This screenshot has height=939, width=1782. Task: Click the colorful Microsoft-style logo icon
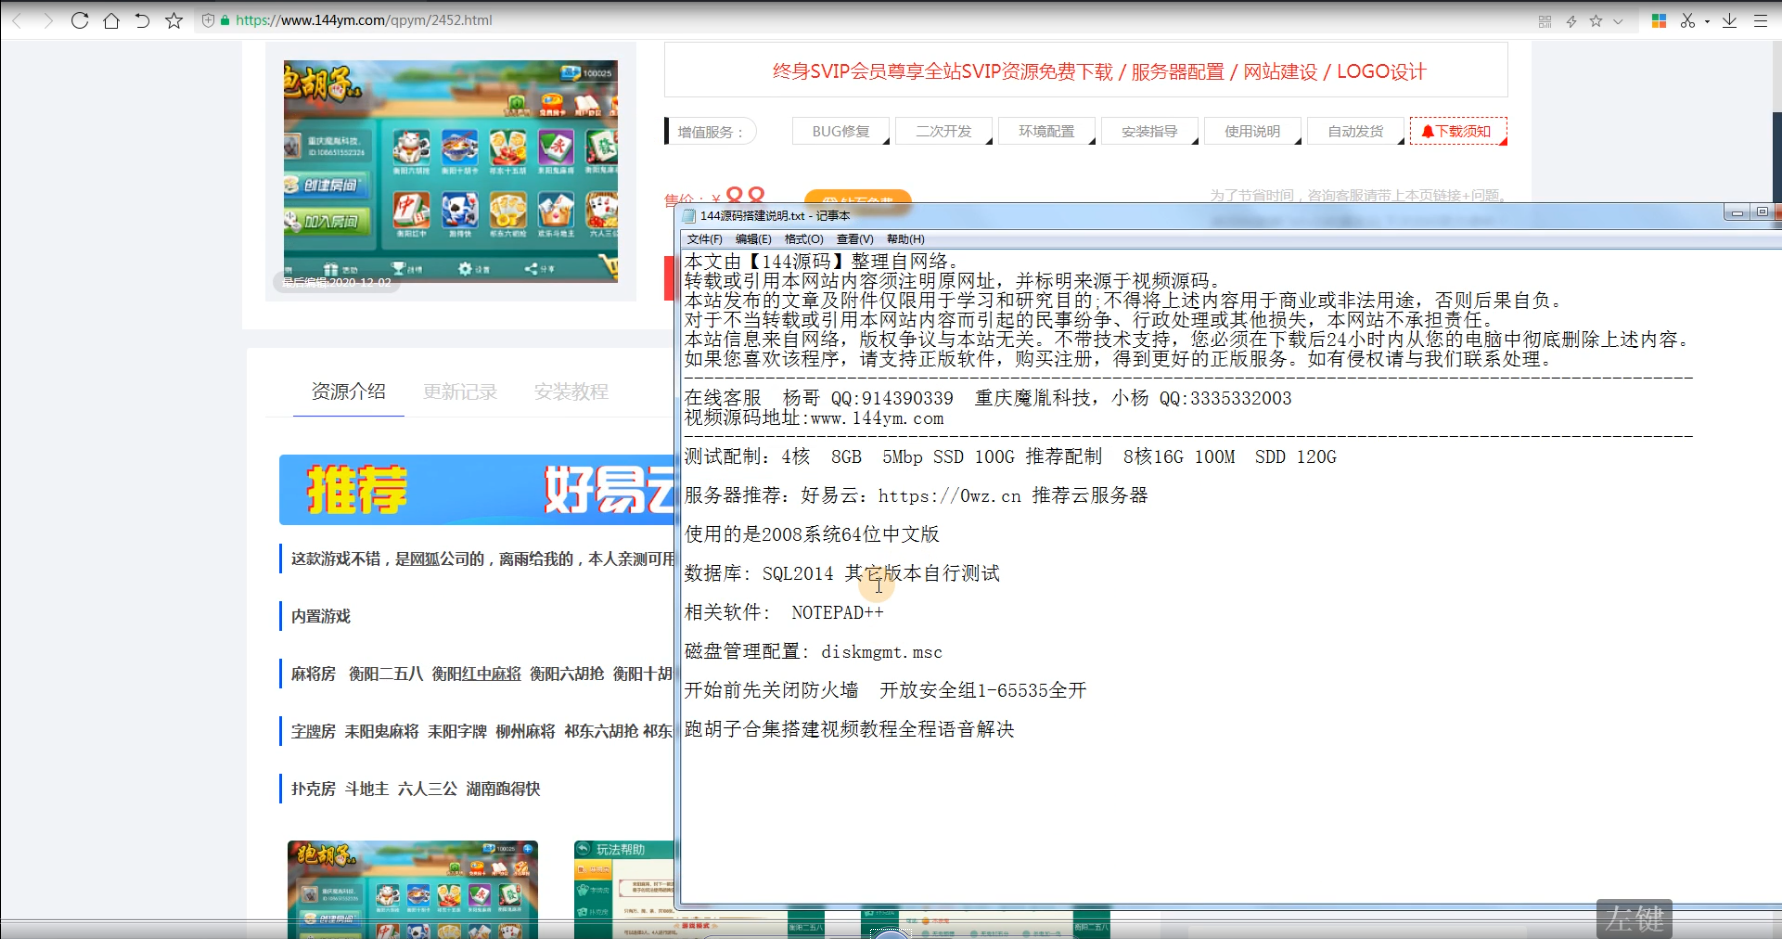click(1658, 19)
